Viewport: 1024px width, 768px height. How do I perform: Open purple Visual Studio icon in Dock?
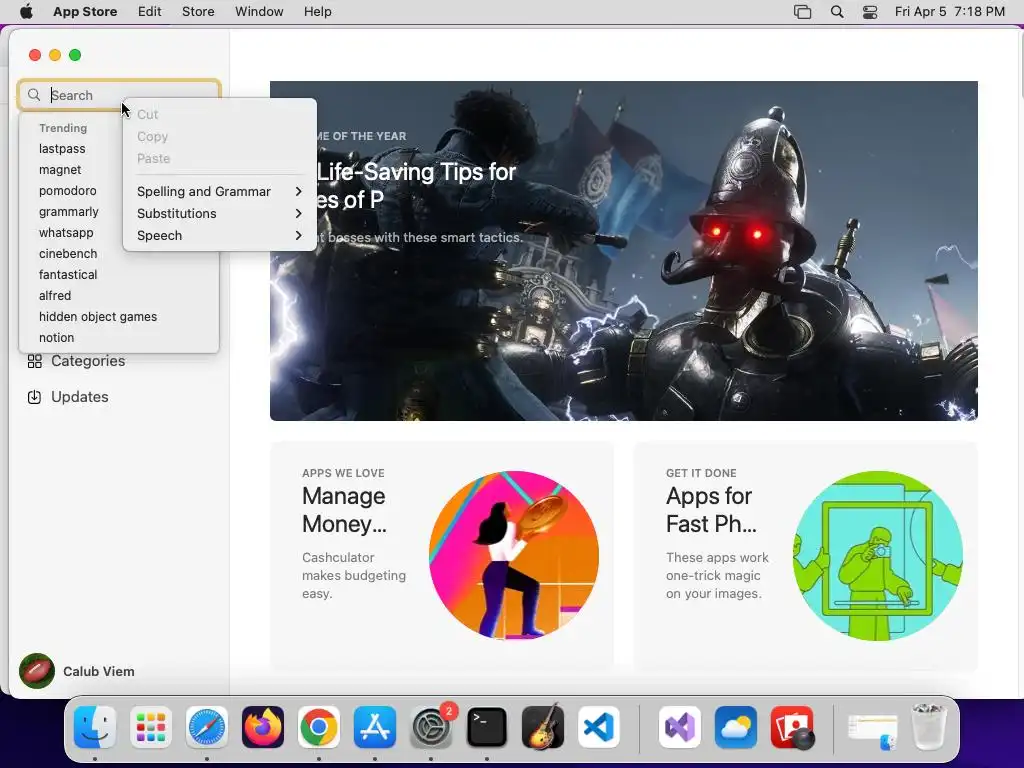[679, 727]
